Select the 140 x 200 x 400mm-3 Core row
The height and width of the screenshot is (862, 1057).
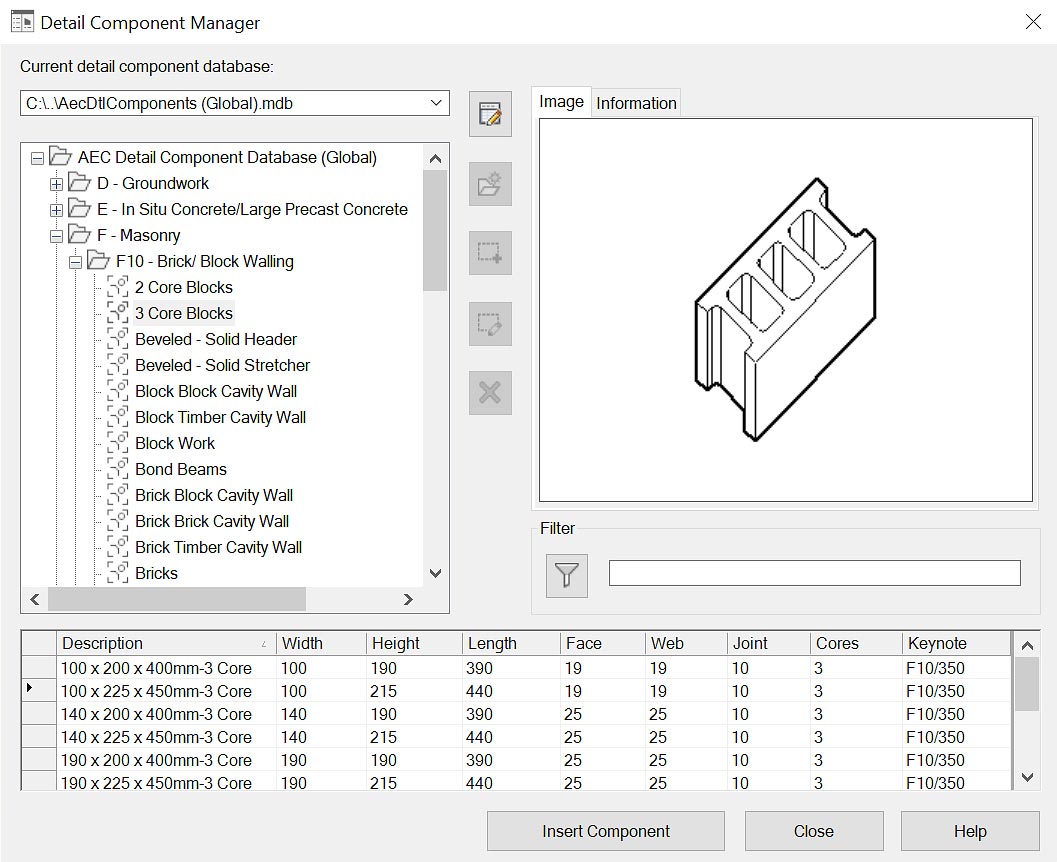pos(157,714)
